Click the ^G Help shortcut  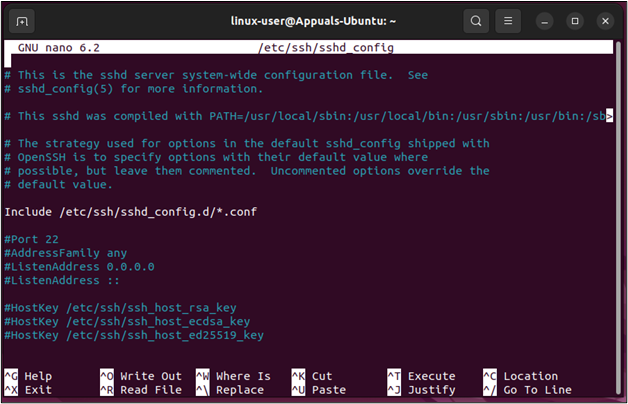[x=30, y=376]
